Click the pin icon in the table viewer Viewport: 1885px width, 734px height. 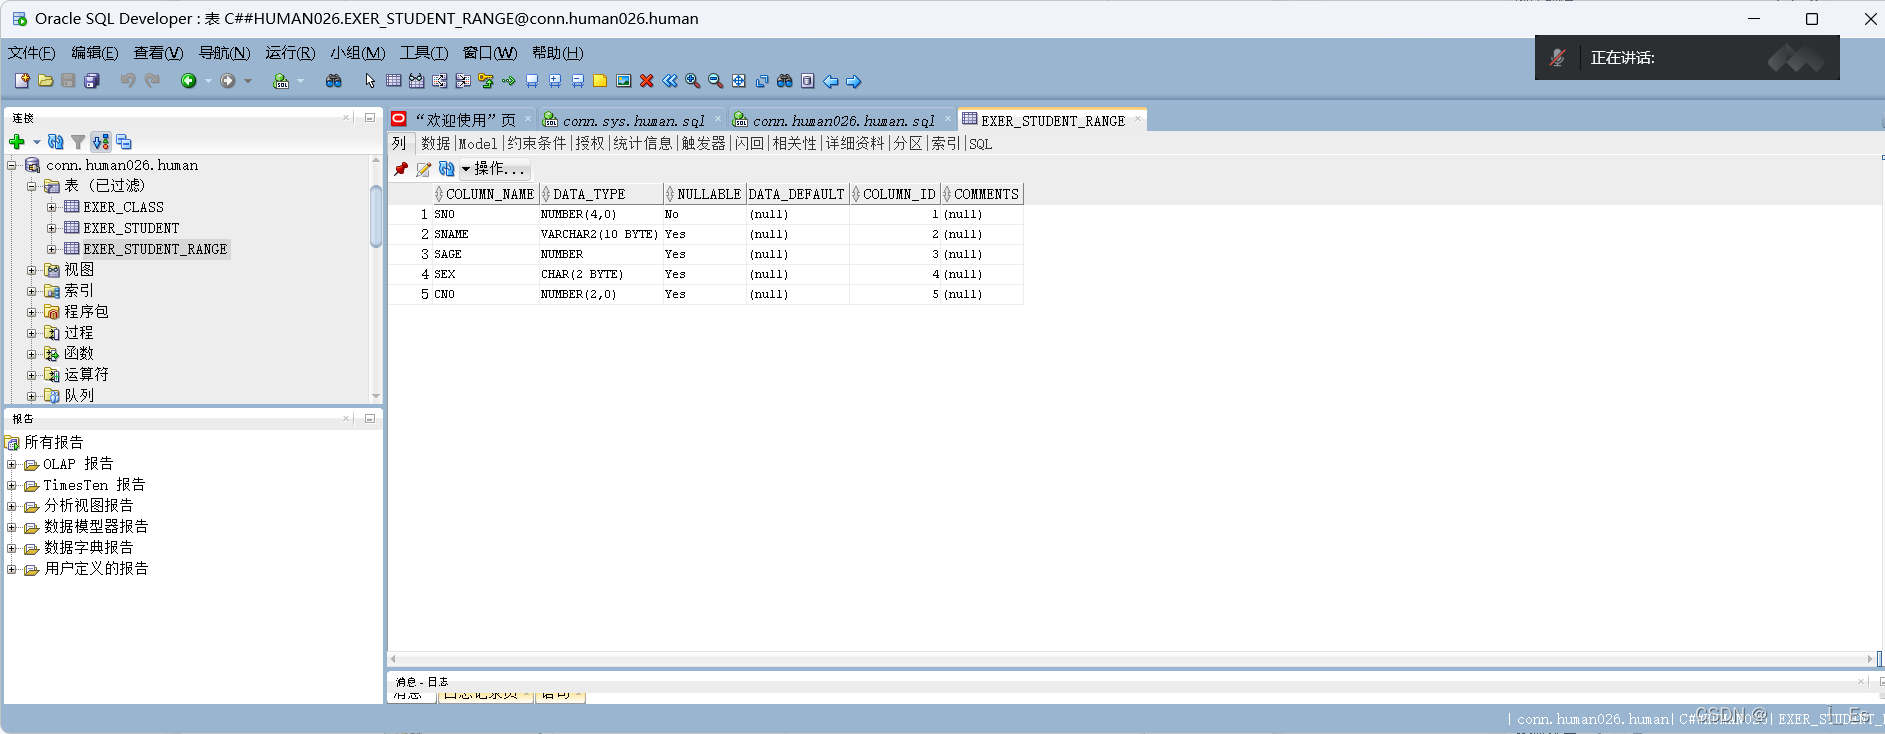click(401, 169)
